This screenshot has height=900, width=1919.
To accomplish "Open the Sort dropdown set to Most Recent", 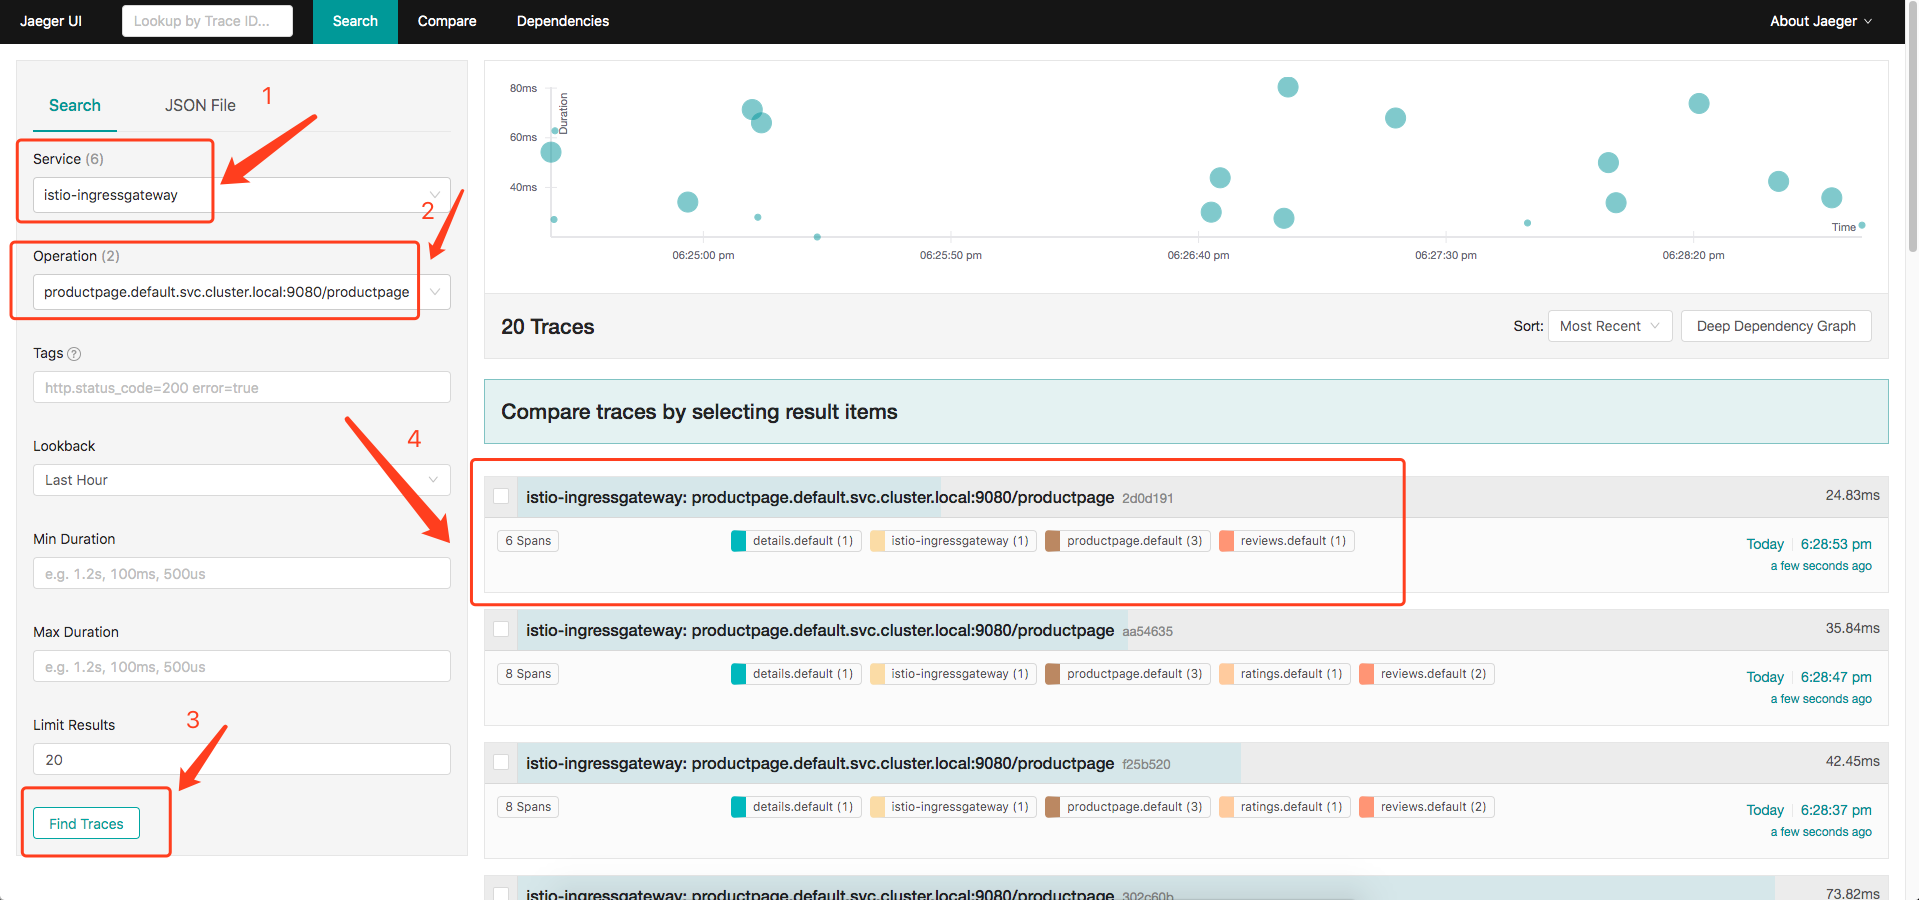I will 1609,326.
